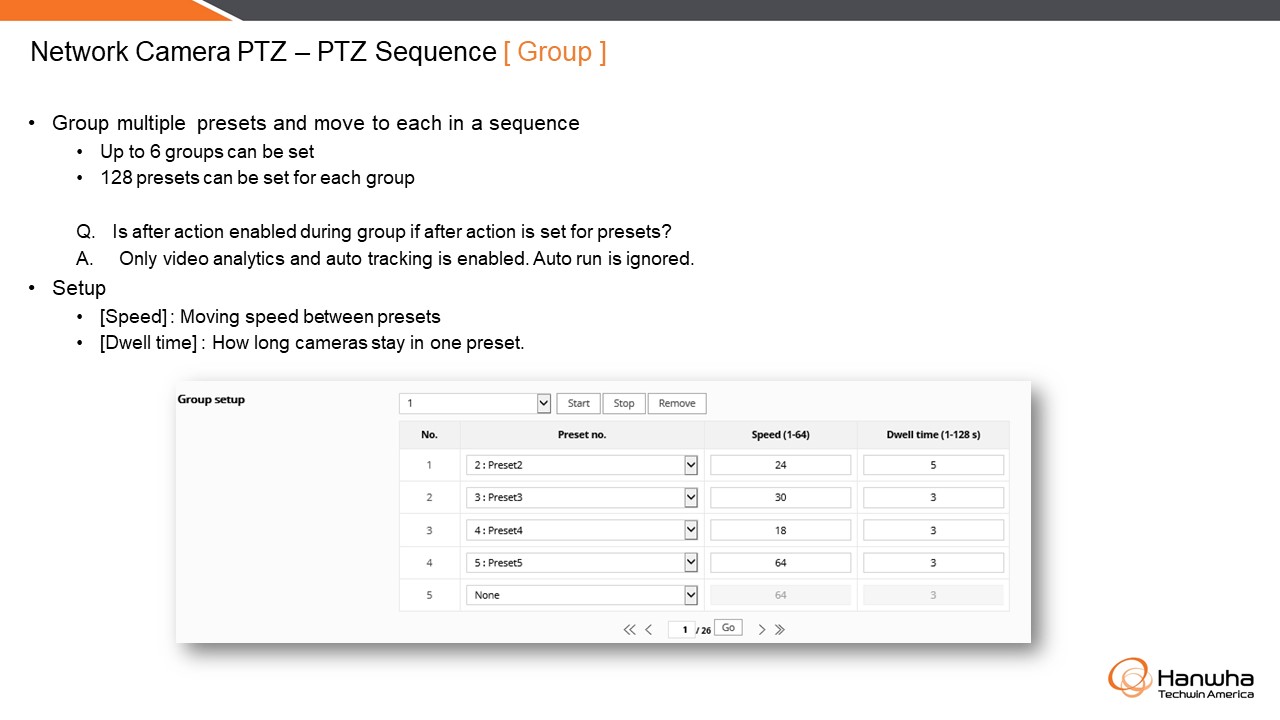Click the page number input field

tap(682, 629)
